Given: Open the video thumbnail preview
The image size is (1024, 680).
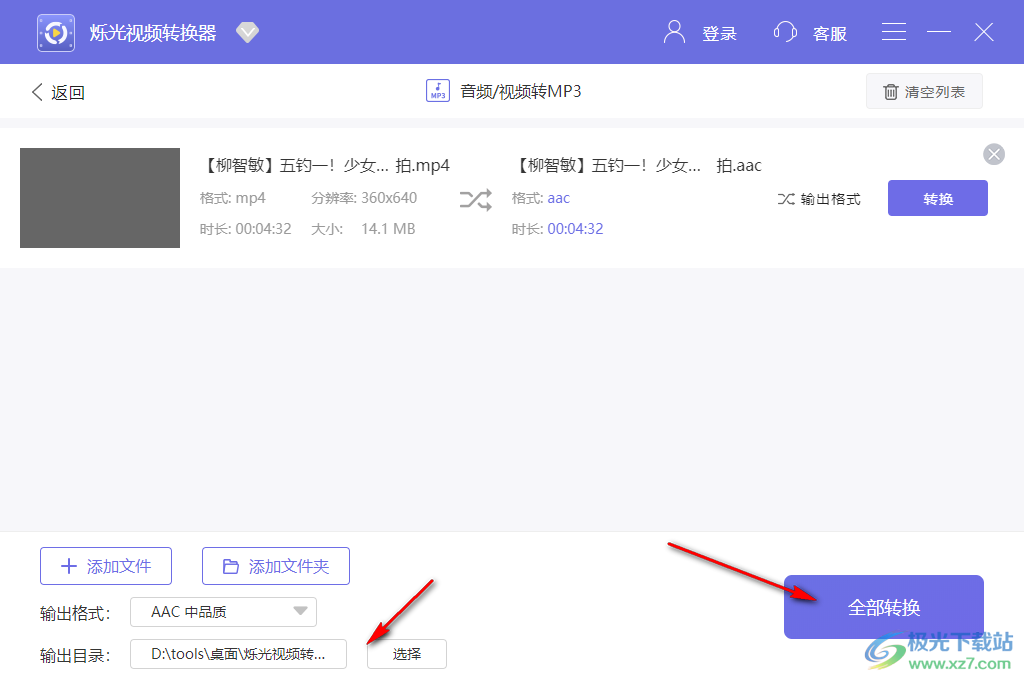Looking at the screenshot, I should pyautogui.click(x=100, y=198).
